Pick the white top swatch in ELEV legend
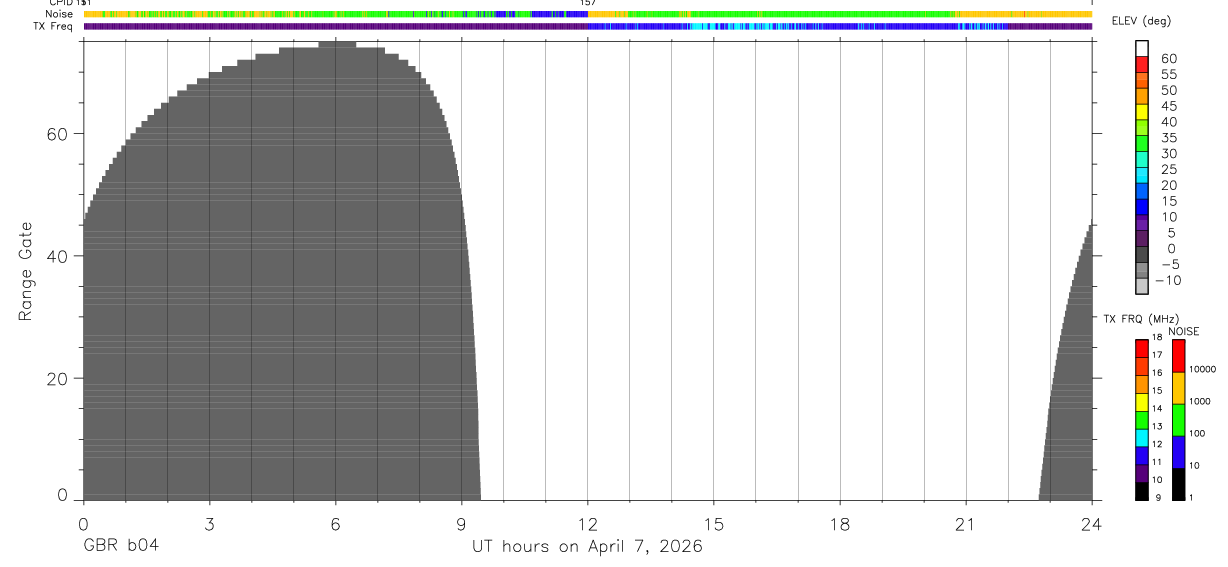Viewport: 1228px width, 567px height. tap(1142, 49)
